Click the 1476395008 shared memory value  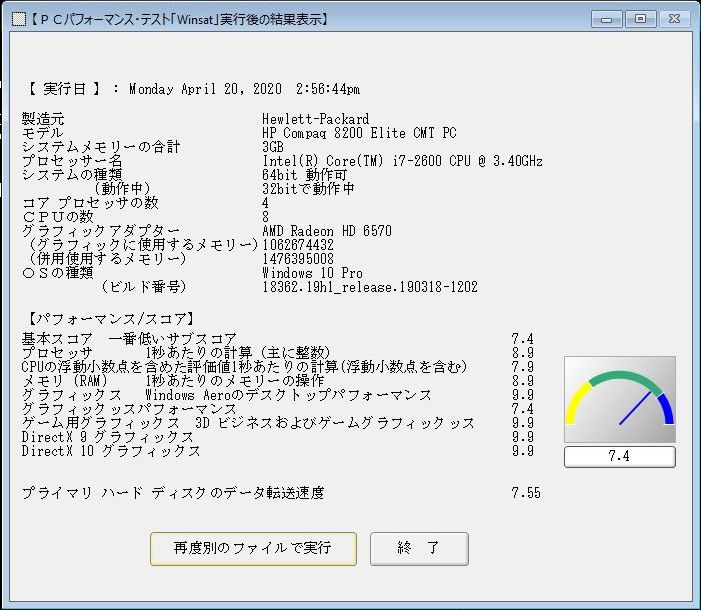(x=298, y=259)
